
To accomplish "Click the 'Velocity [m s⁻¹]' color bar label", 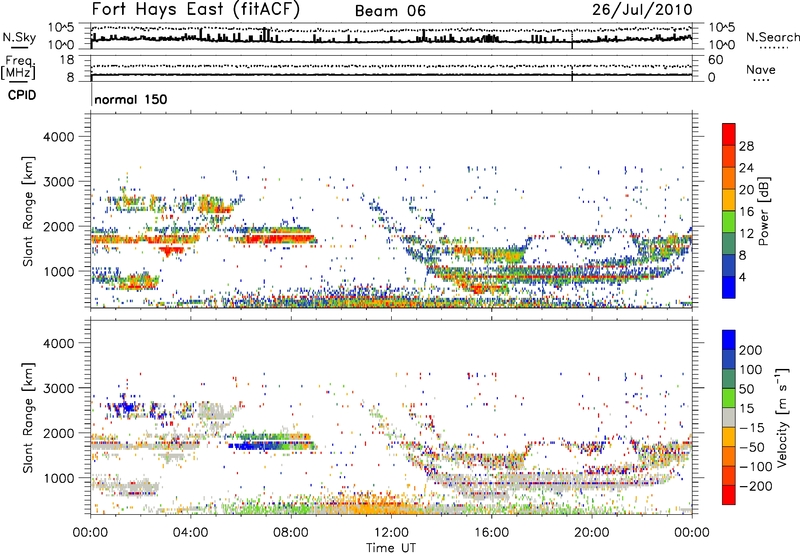I will tap(783, 417).
